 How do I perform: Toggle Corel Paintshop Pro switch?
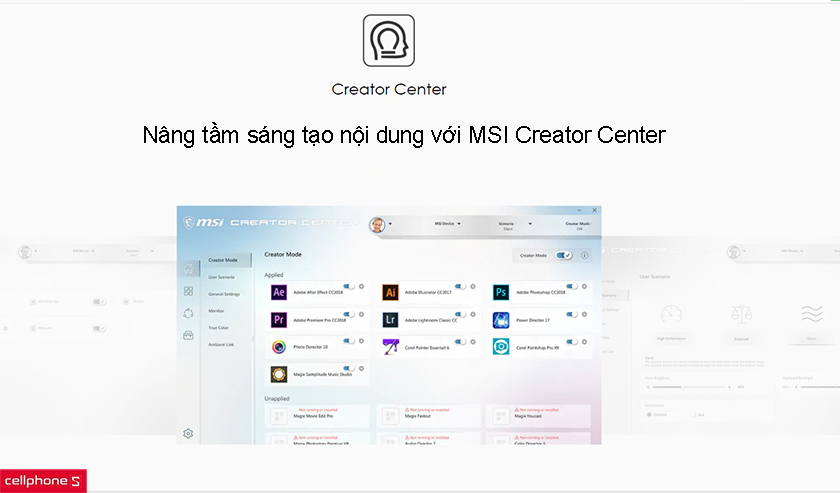pos(572,341)
